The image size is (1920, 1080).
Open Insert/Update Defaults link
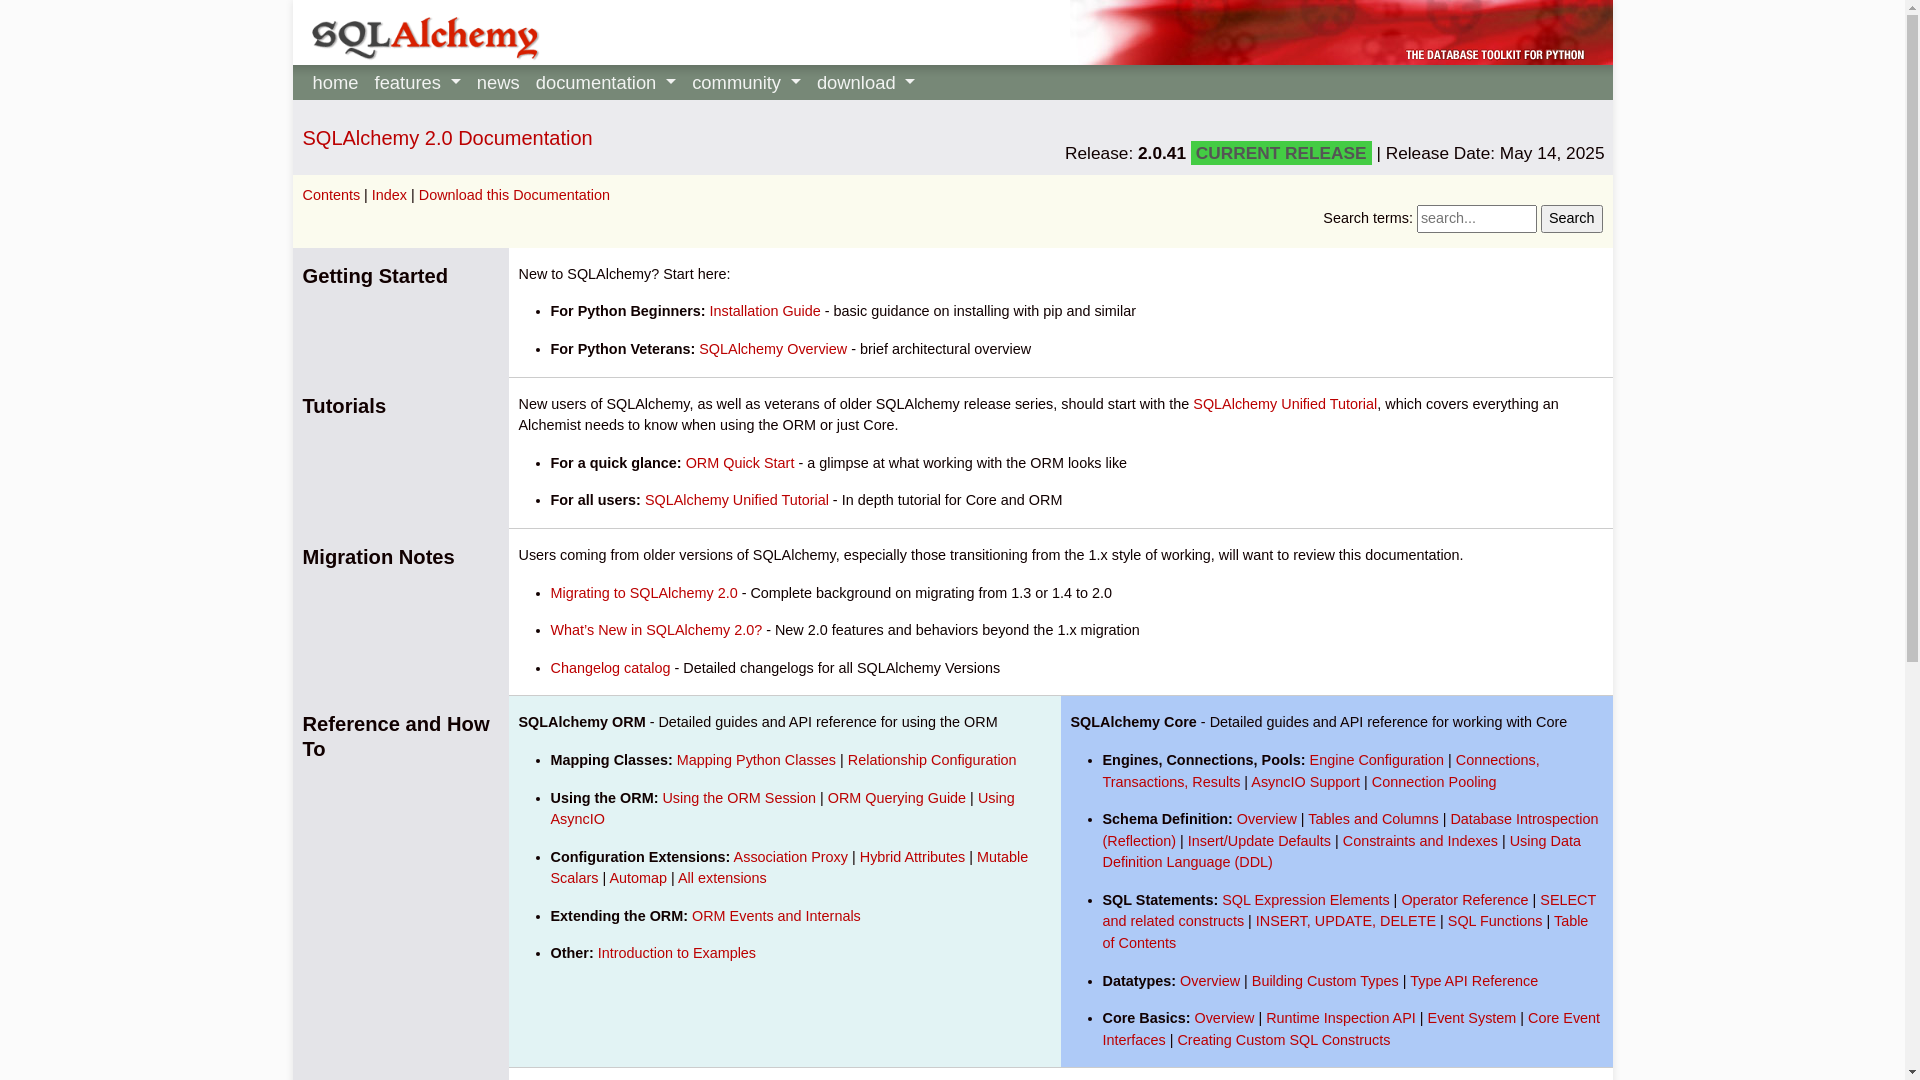pos(1259,841)
